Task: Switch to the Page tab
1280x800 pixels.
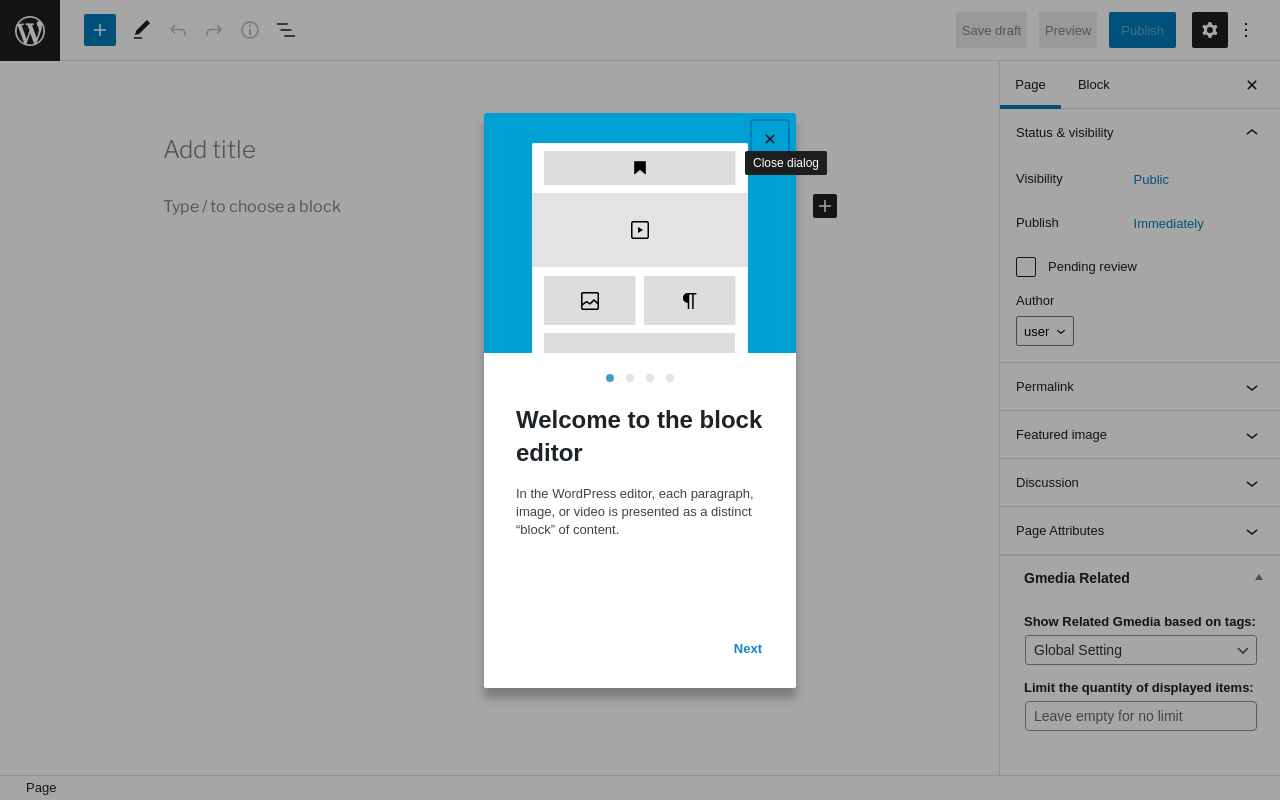Action: 1030,85
